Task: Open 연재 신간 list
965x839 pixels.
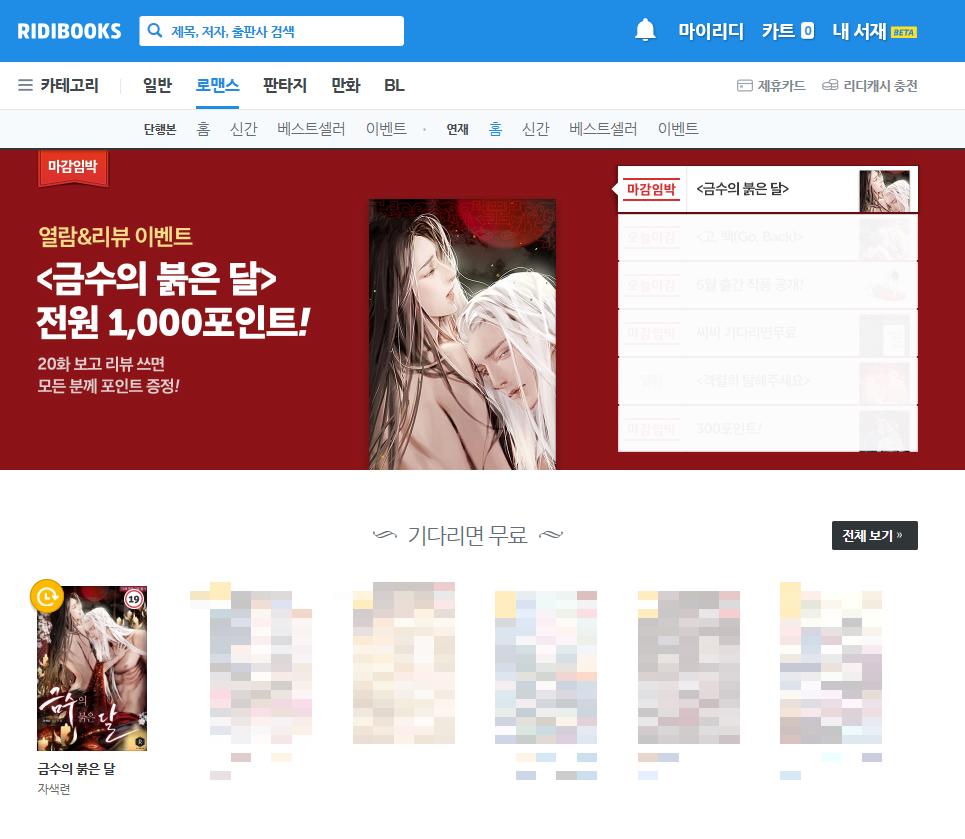Action: (x=535, y=129)
